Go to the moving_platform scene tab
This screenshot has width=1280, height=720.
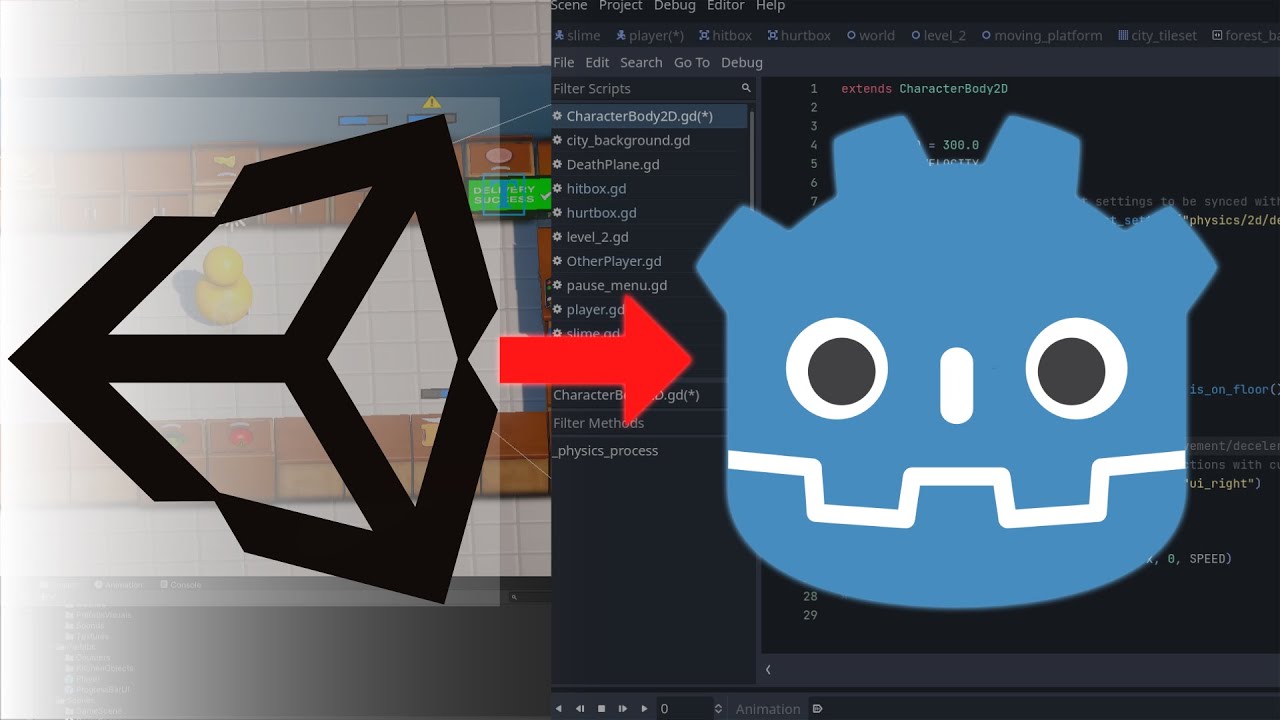tap(1041, 35)
